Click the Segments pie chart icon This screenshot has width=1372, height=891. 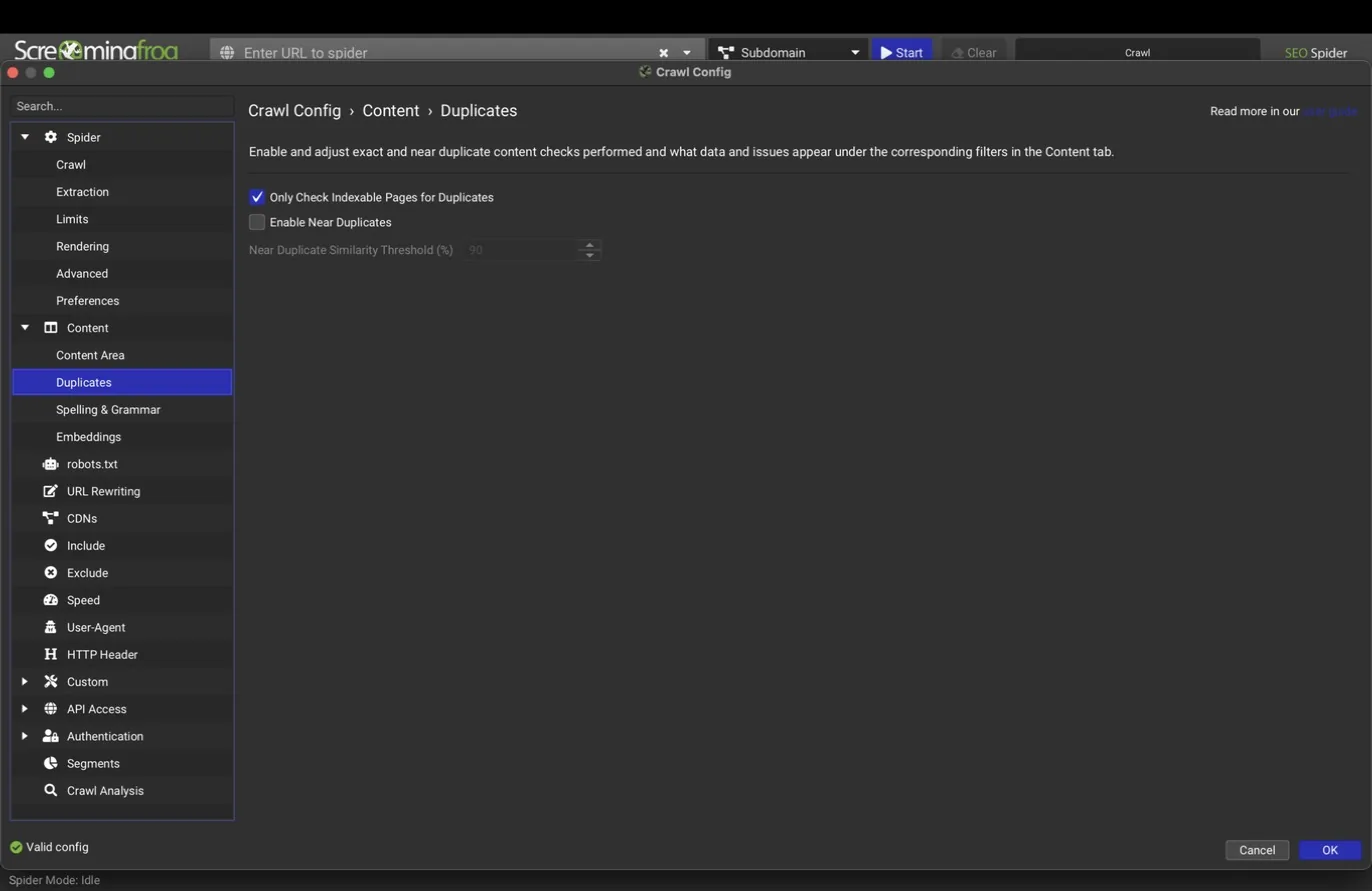click(x=50, y=763)
